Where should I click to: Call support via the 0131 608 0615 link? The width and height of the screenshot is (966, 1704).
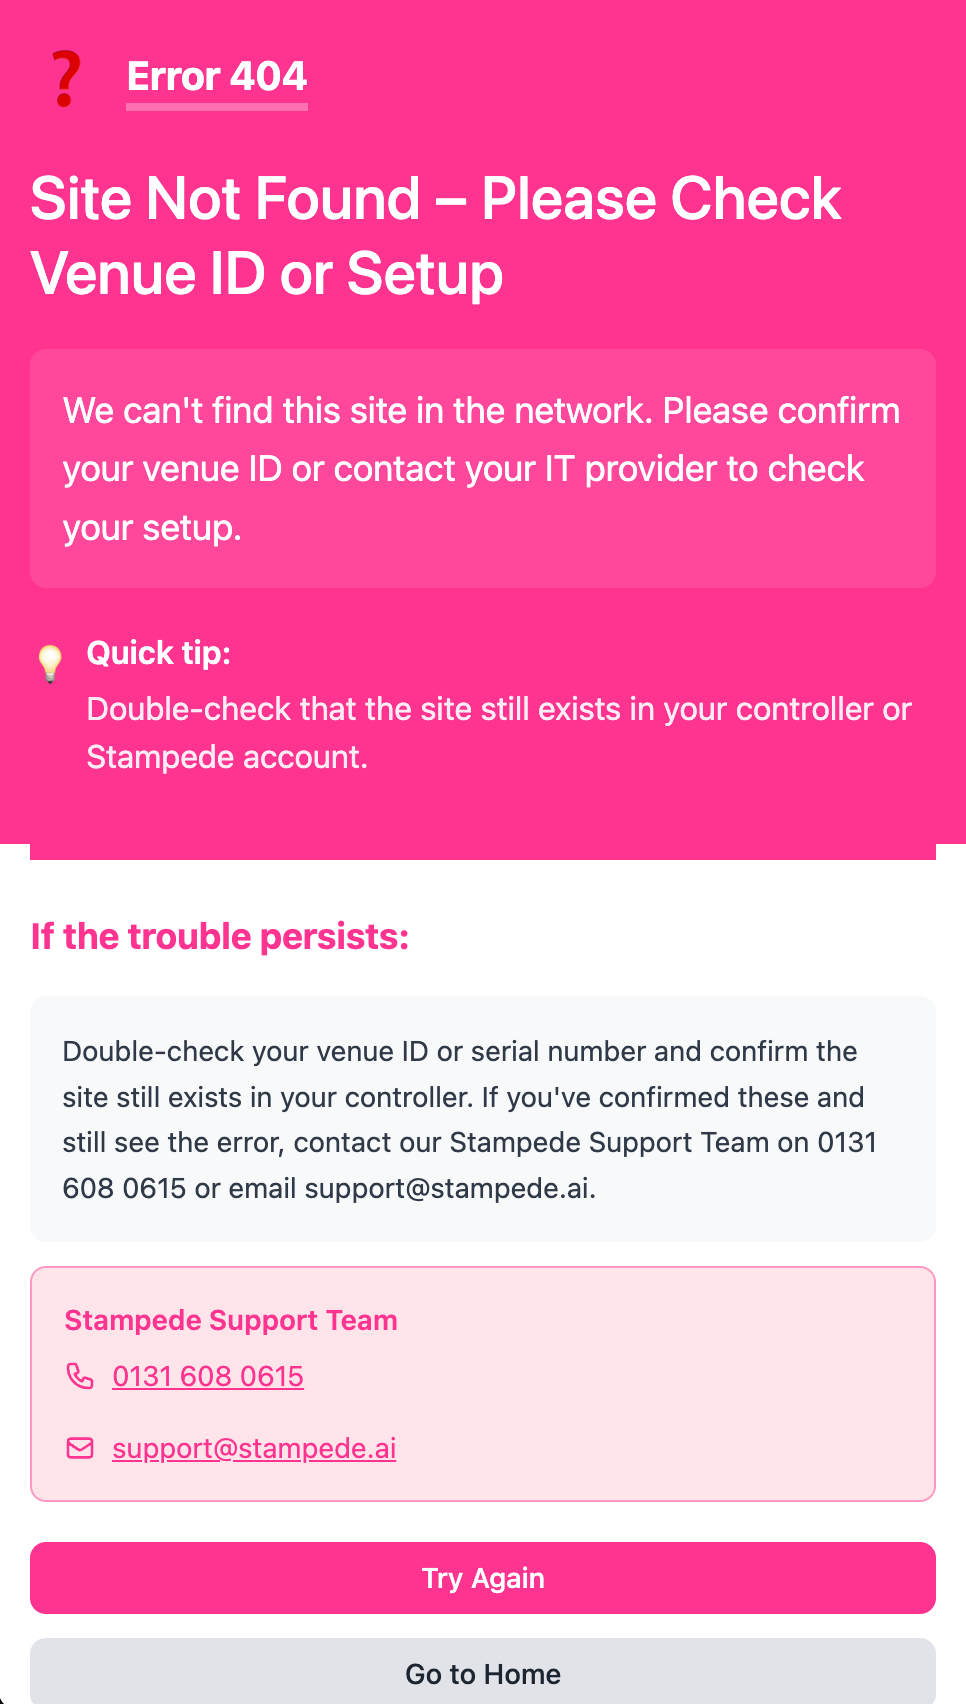208,1376
